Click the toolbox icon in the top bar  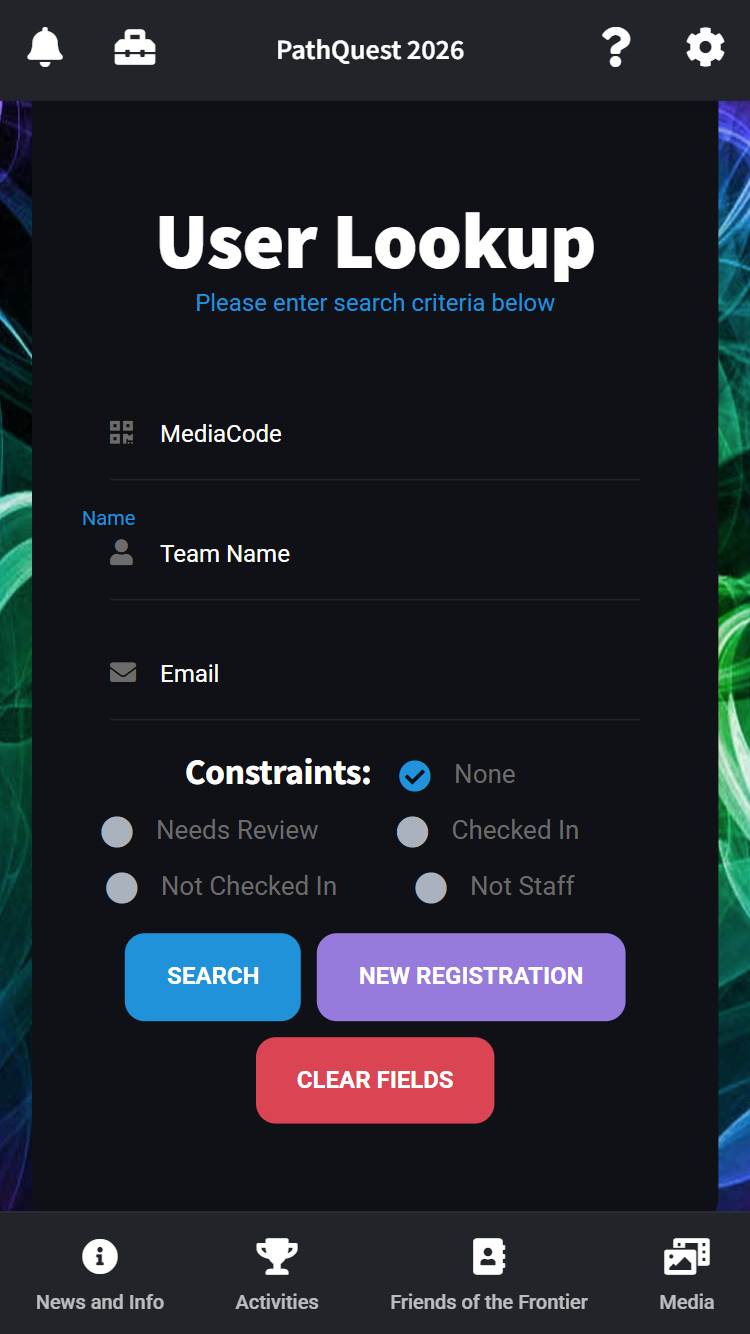[x=135, y=46]
